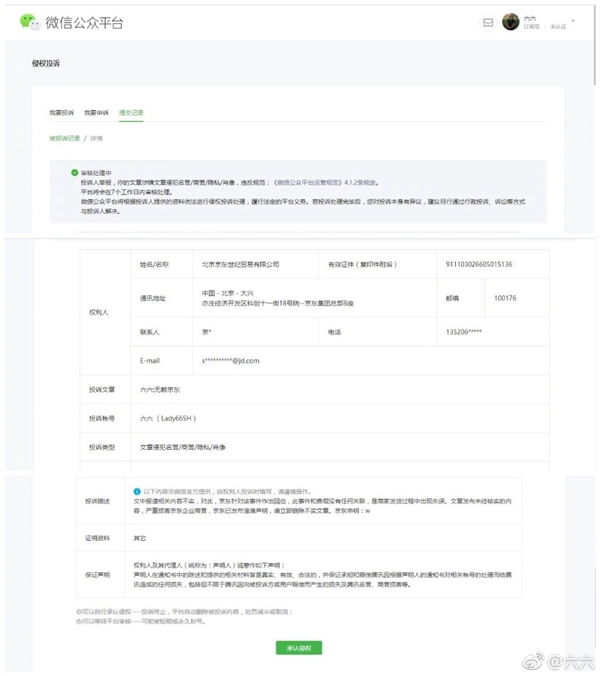600x676 pixels.
Task: Open 微信公众平台运营规范 link
Action: [x=309, y=181]
